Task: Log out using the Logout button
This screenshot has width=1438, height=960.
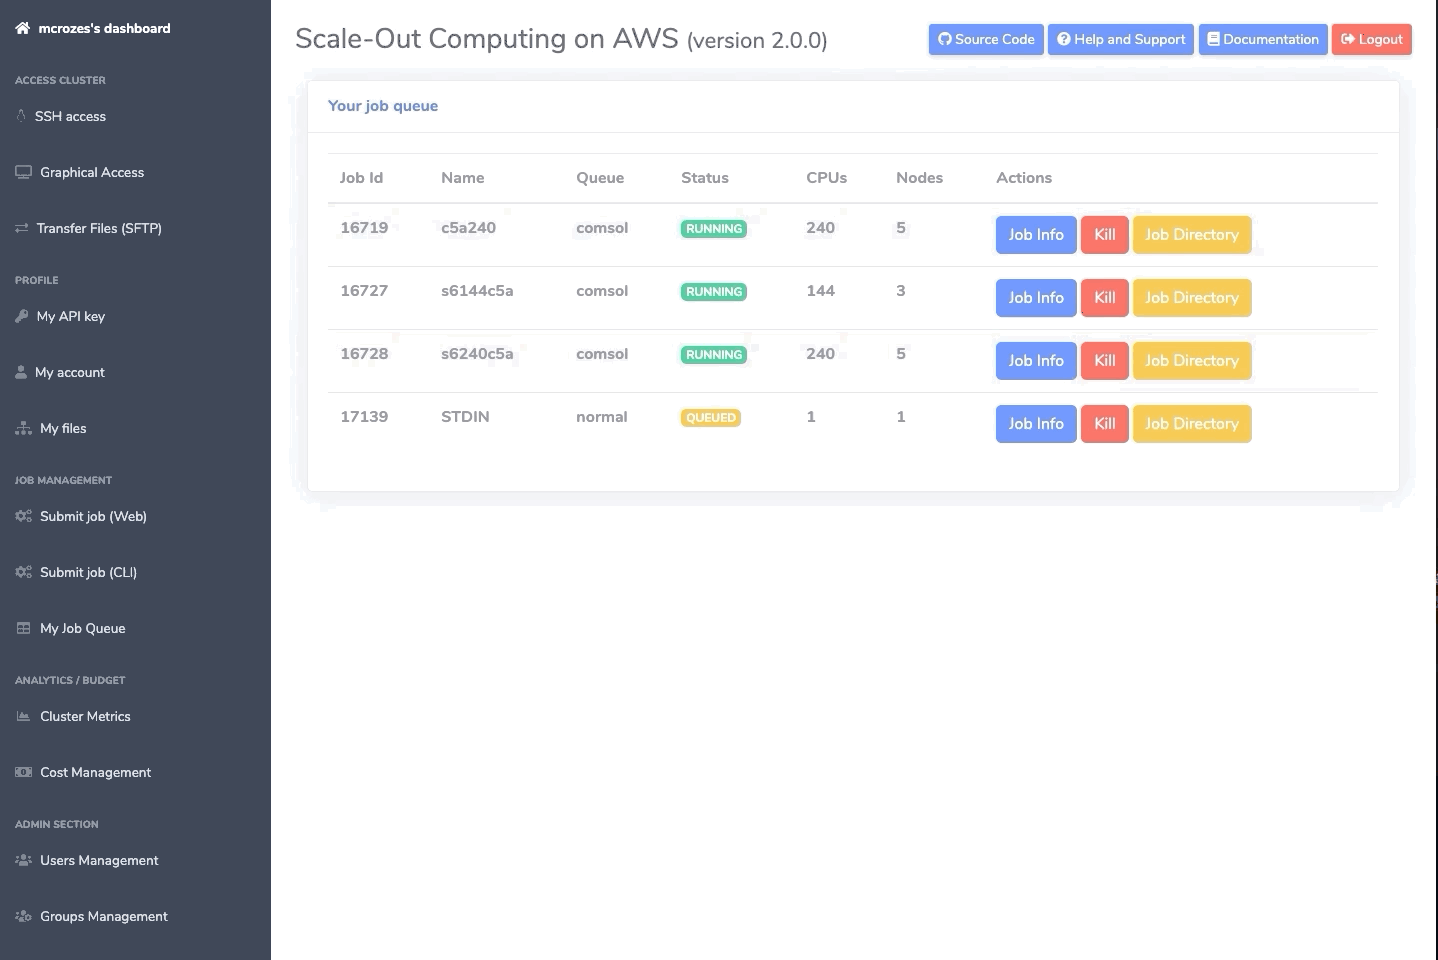Action: point(1371,39)
